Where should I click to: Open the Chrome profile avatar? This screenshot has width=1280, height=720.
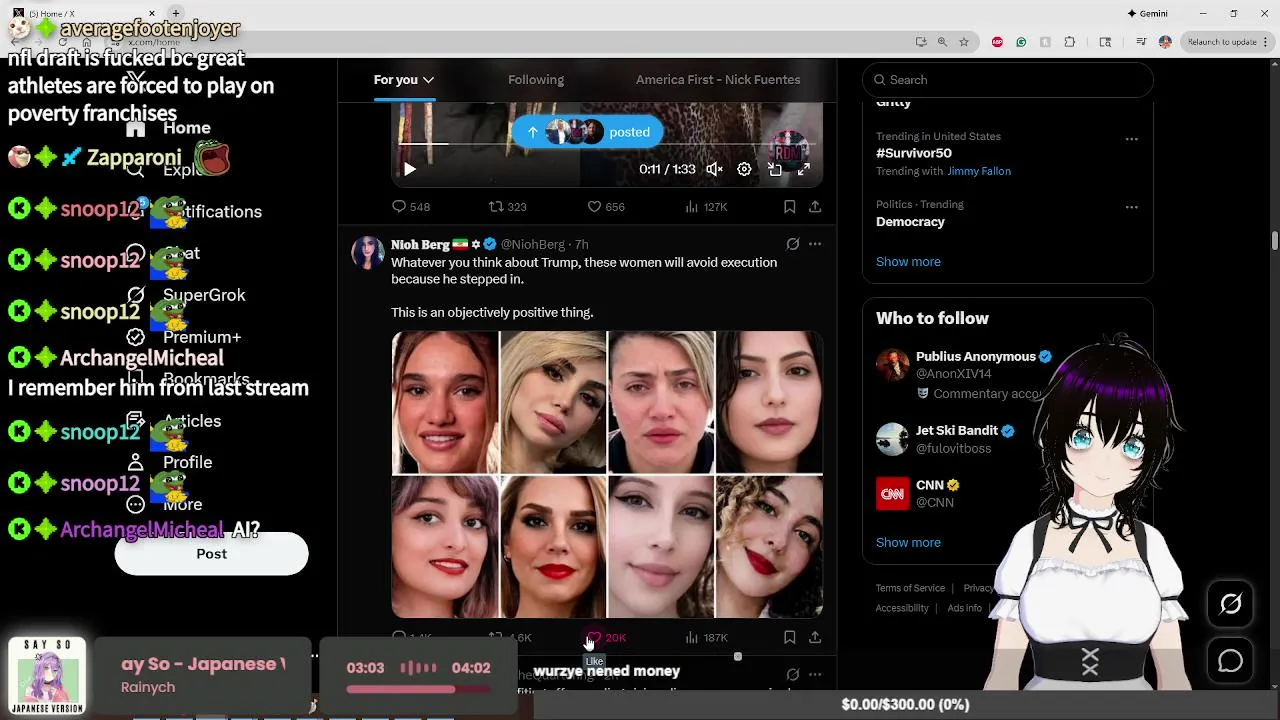[1165, 42]
